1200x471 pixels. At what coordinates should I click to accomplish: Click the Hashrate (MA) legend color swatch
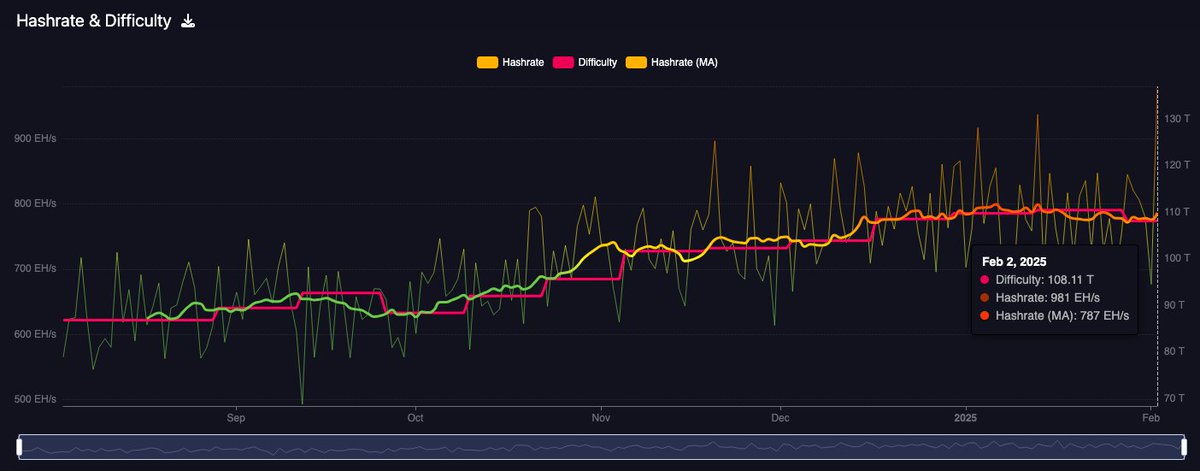[636, 62]
